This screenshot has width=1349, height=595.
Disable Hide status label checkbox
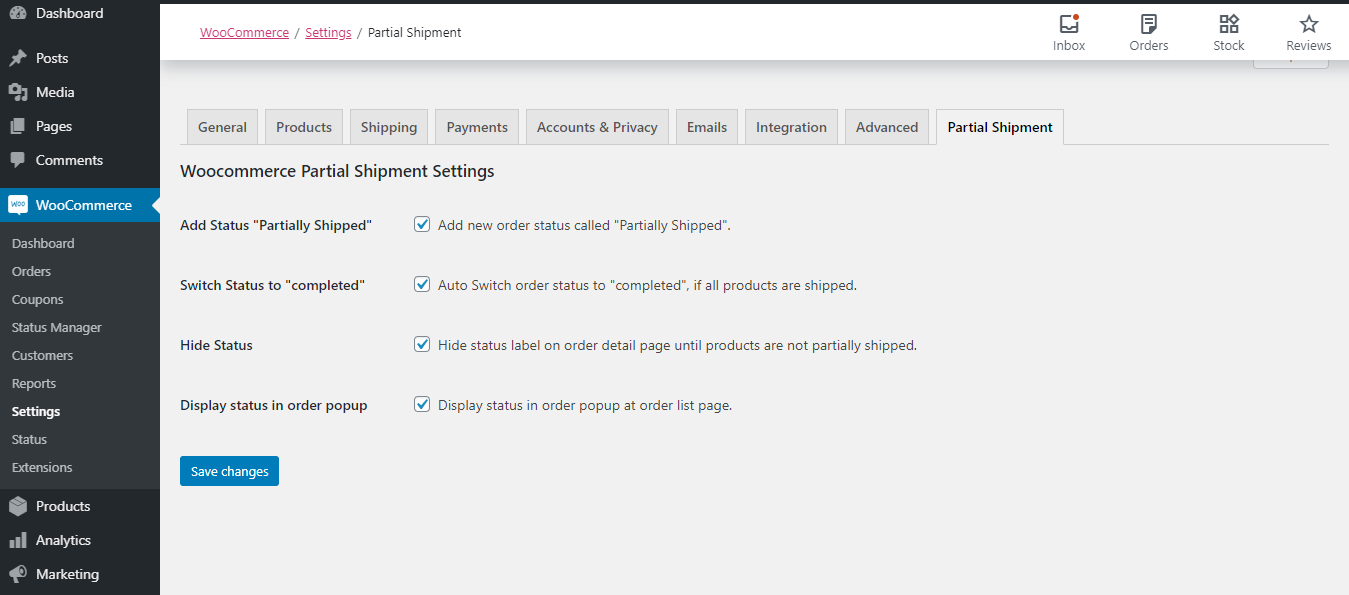(422, 345)
